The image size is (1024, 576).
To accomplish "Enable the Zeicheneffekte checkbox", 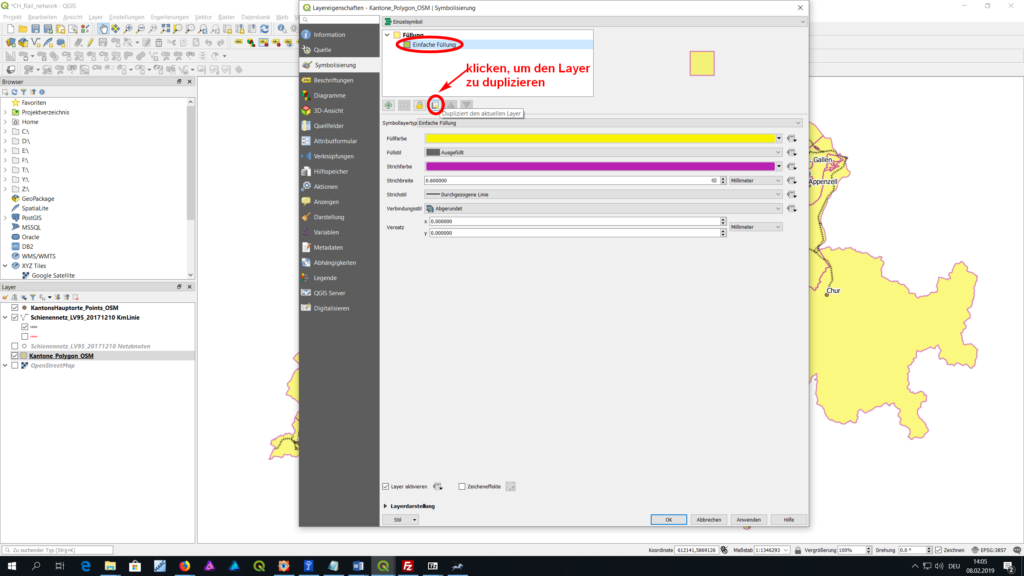I will point(462,486).
